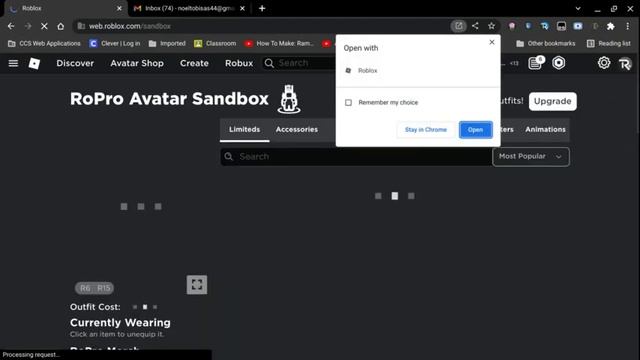Select the Limiteds tab
The height and width of the screenshot is (360, 640).
pos(244,129)
